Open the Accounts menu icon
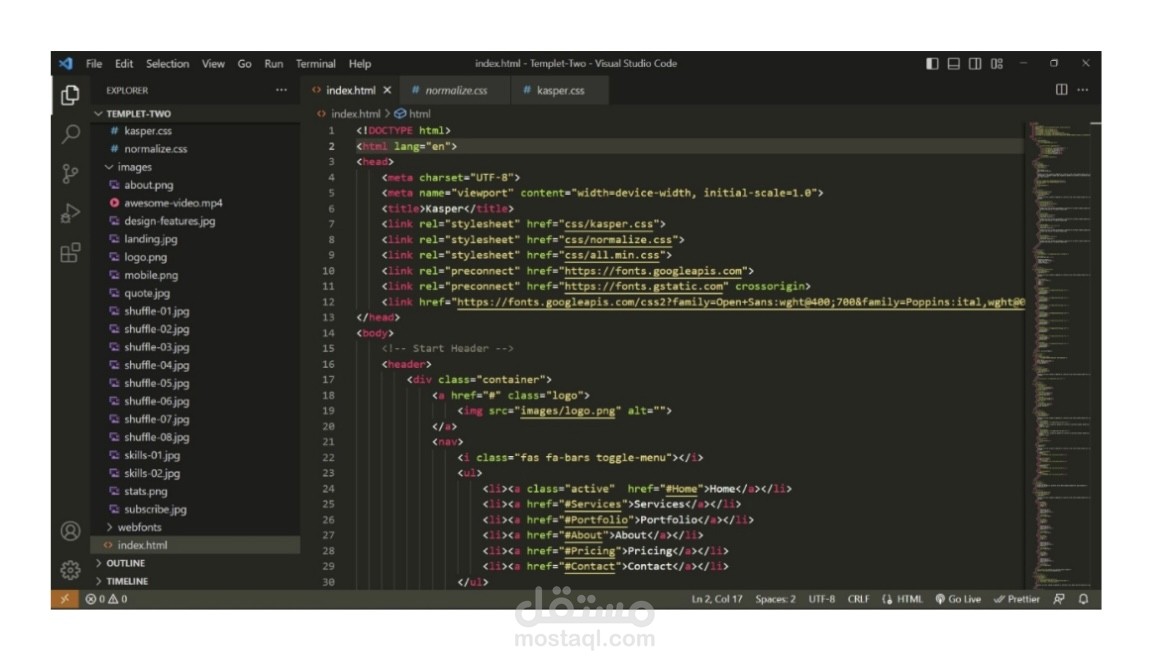1170x664 pixels. (x=70, y=531)
